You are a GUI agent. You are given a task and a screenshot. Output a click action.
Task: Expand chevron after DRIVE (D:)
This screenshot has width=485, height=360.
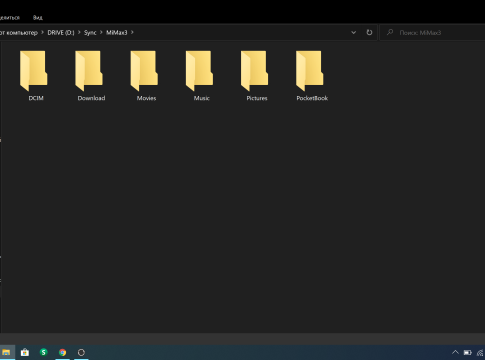point(79,32)
